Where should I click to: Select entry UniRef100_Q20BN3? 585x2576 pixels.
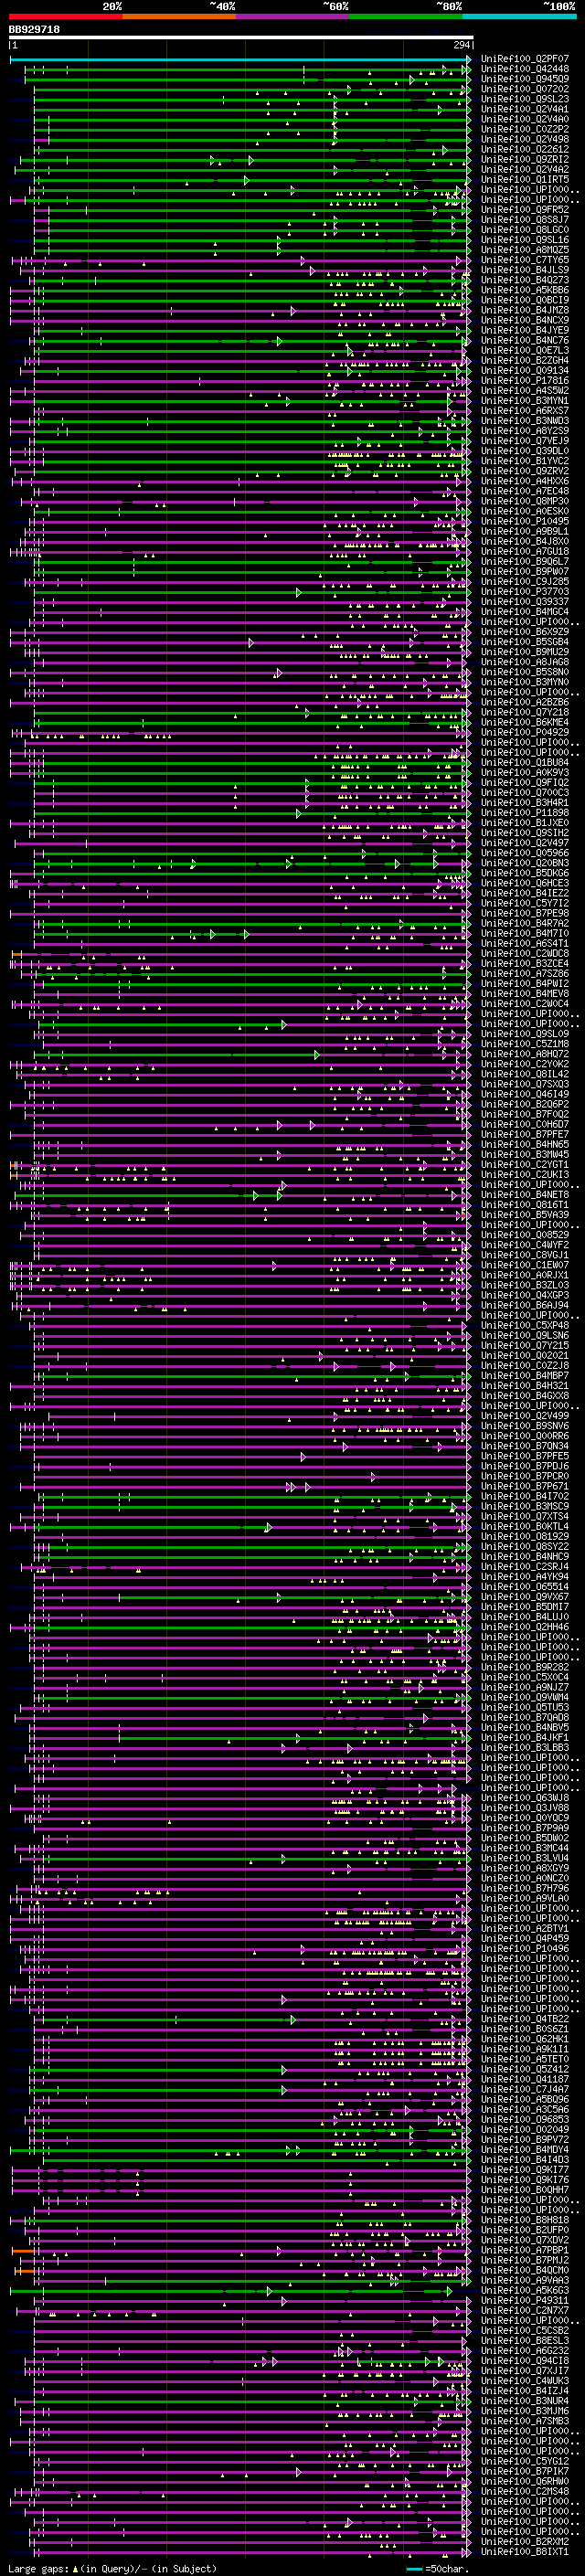point(525,863)
